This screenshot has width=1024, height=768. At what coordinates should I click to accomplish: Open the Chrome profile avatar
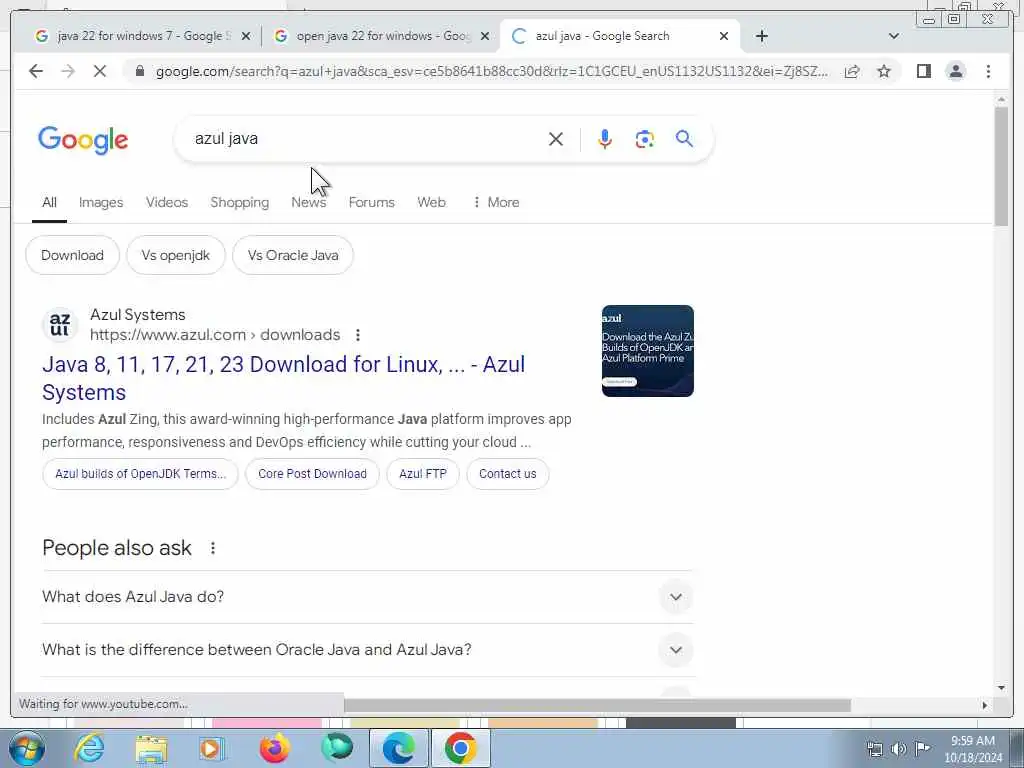click(x=956, y=71)
